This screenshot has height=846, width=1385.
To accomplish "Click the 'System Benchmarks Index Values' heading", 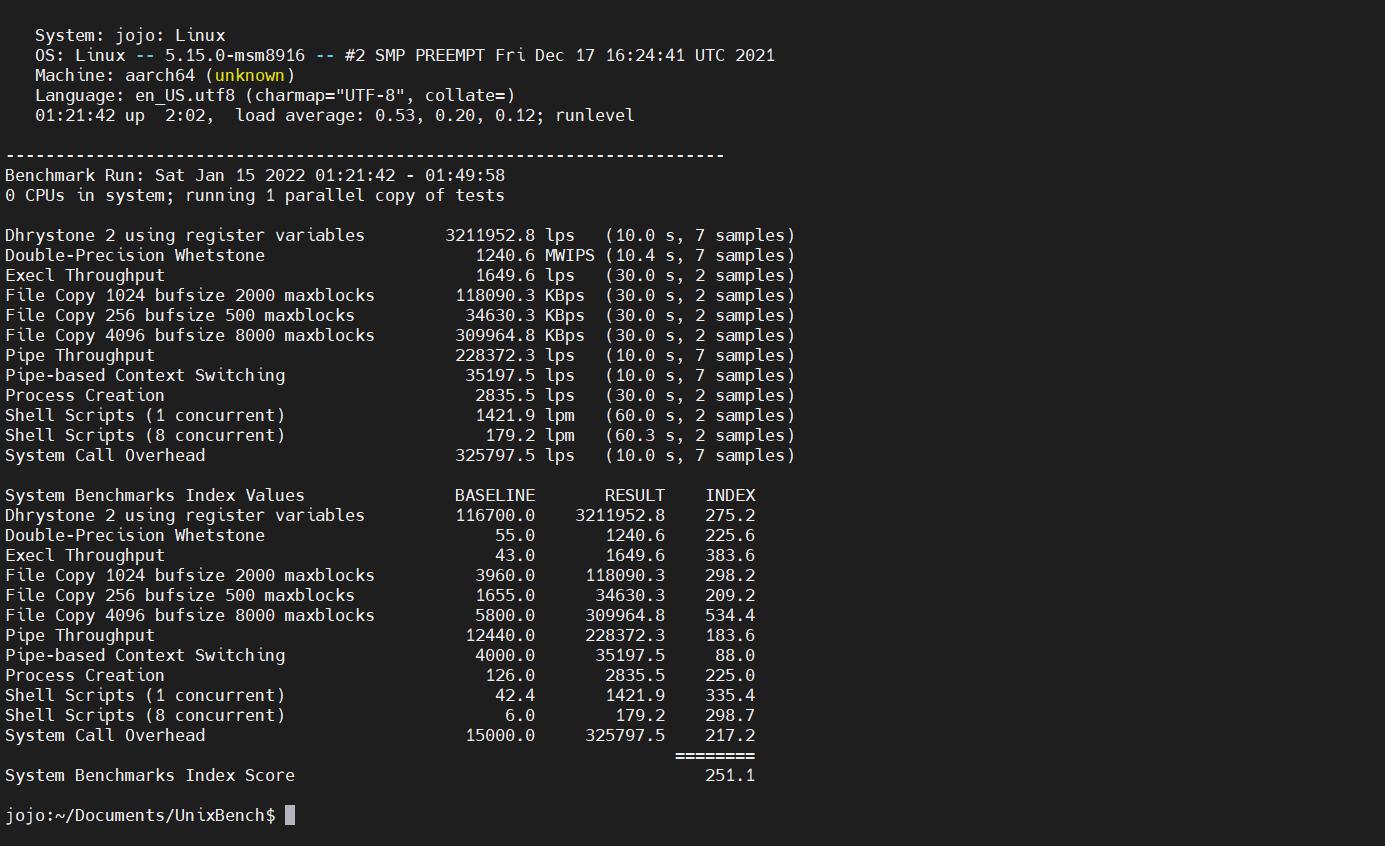I will click(155, 495).
